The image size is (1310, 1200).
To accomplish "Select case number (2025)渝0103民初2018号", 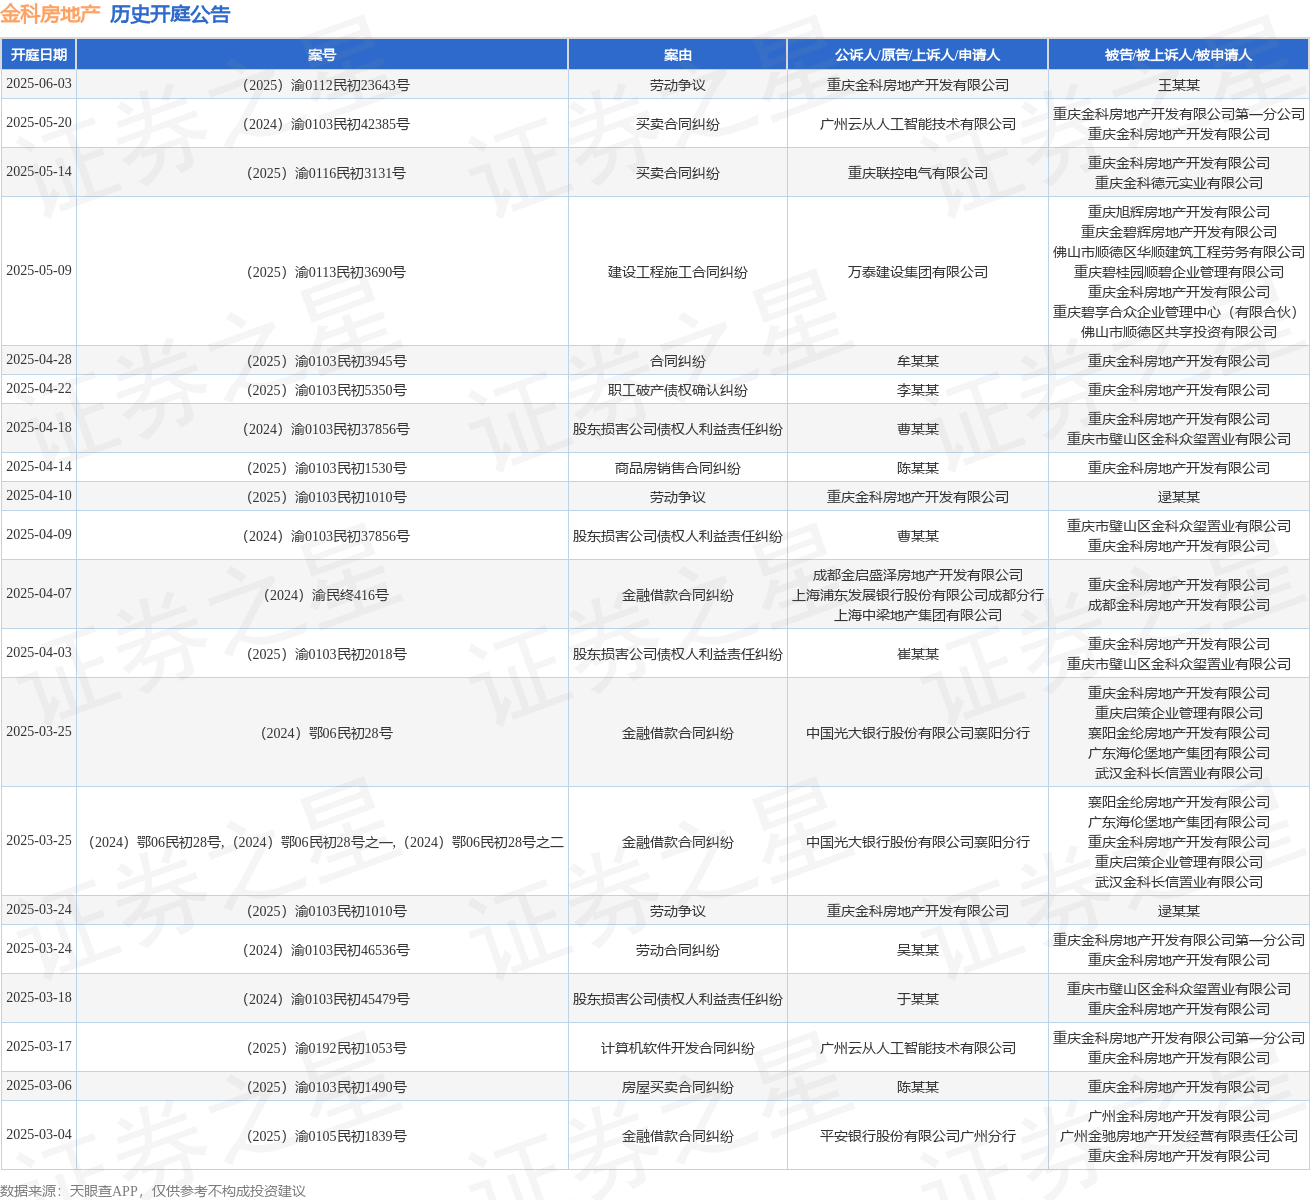I will click(x=322, y=654).
